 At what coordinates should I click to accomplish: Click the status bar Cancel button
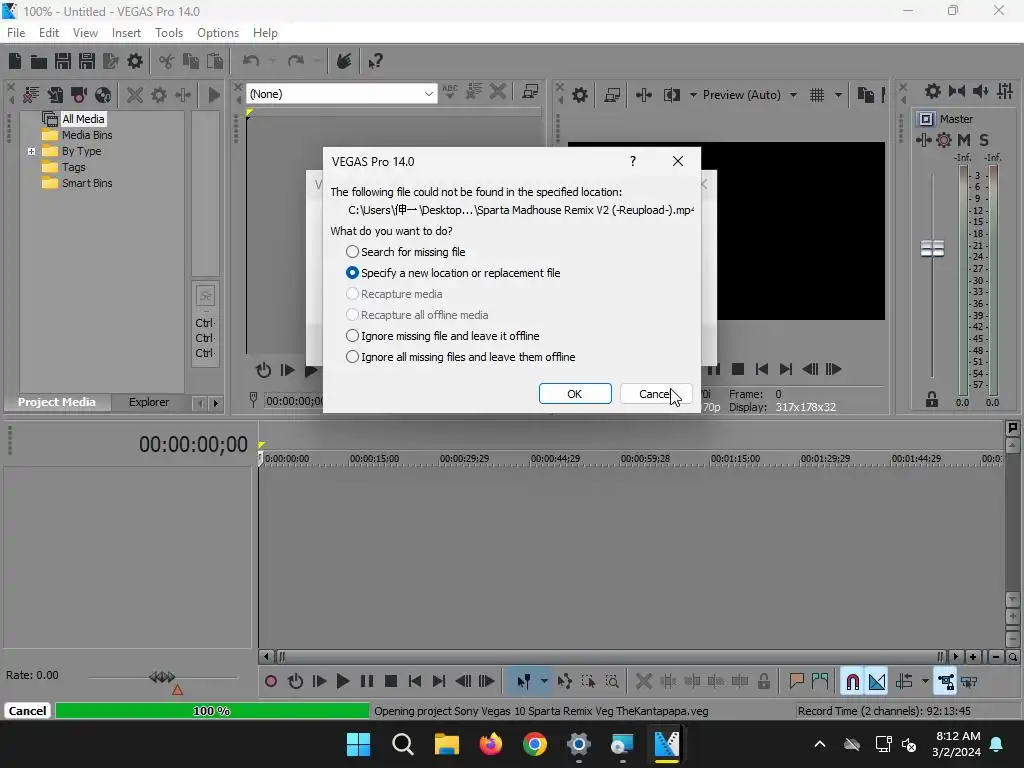(27, 711)
